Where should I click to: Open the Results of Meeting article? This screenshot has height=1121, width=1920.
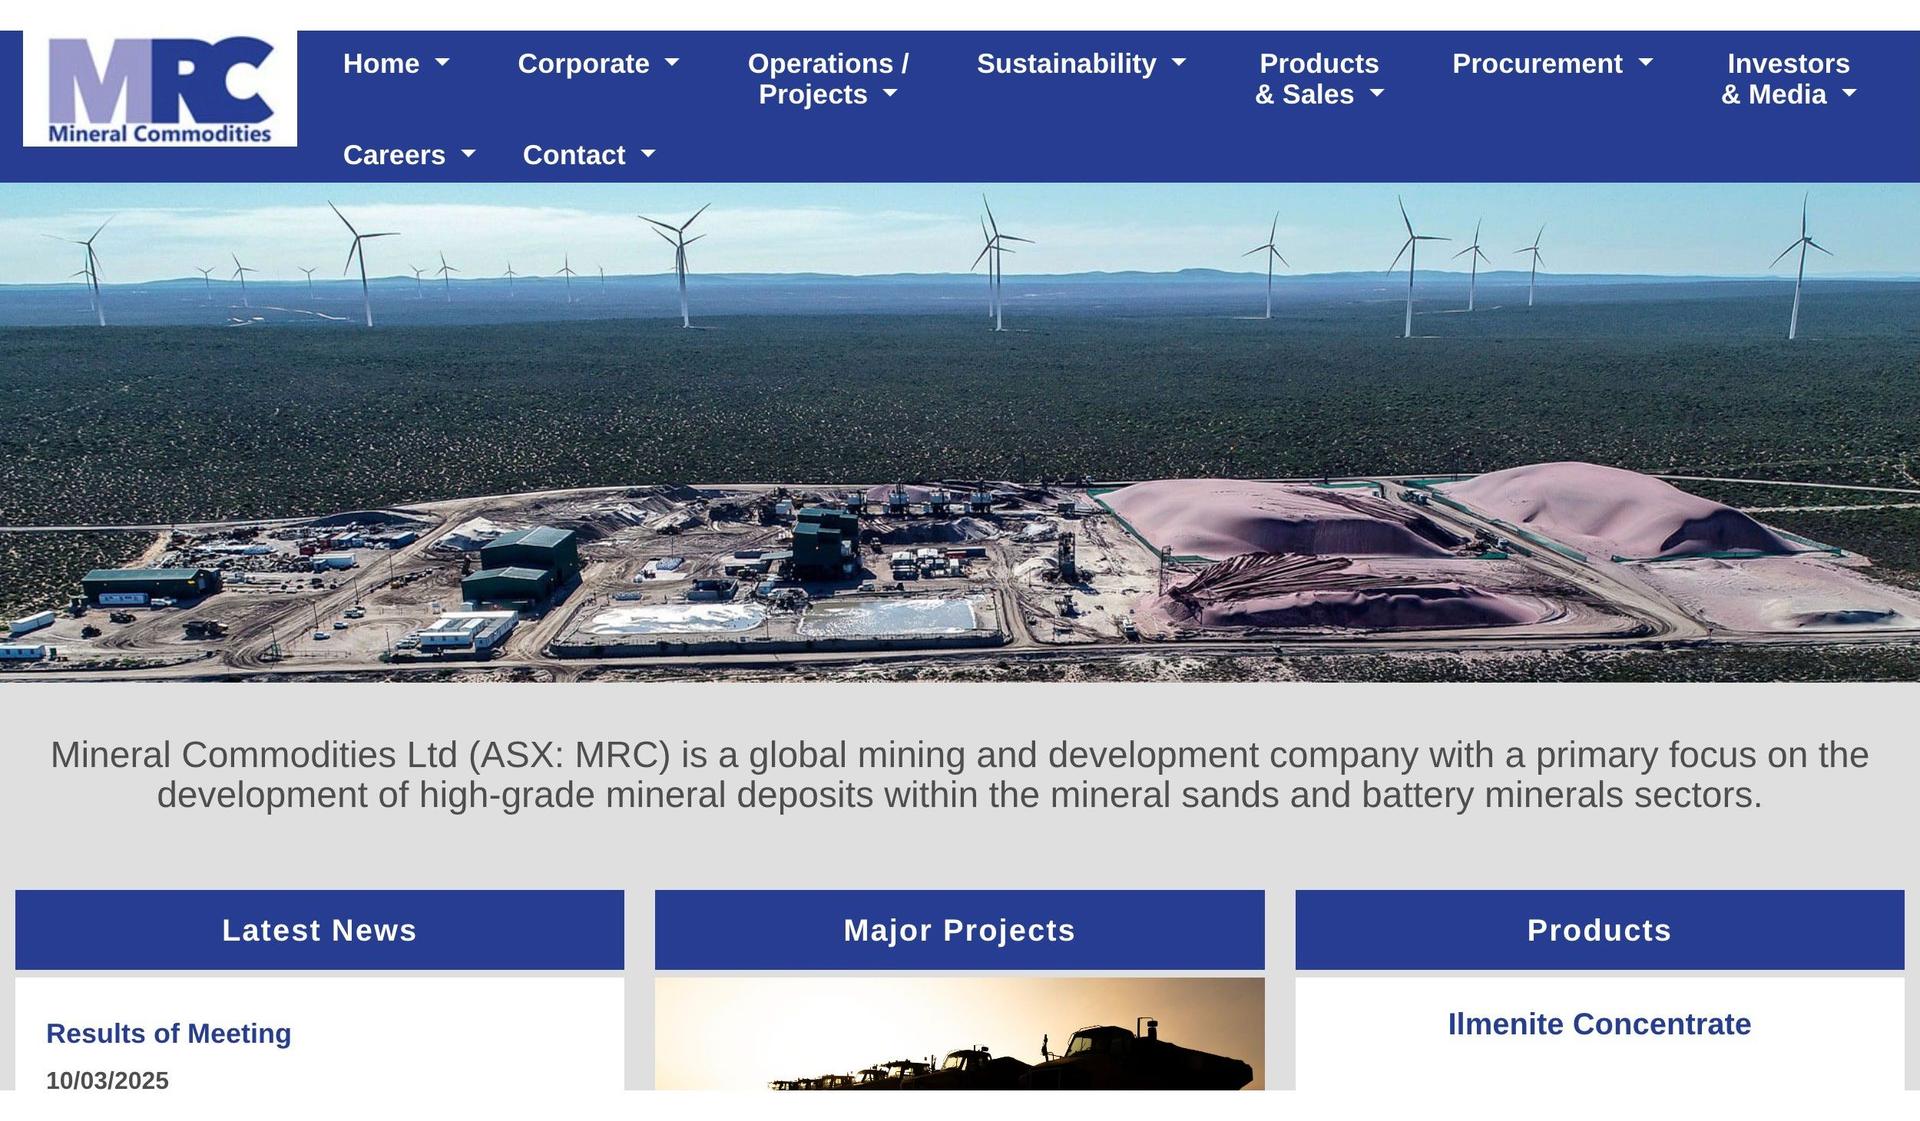(x=168, y=1033)
